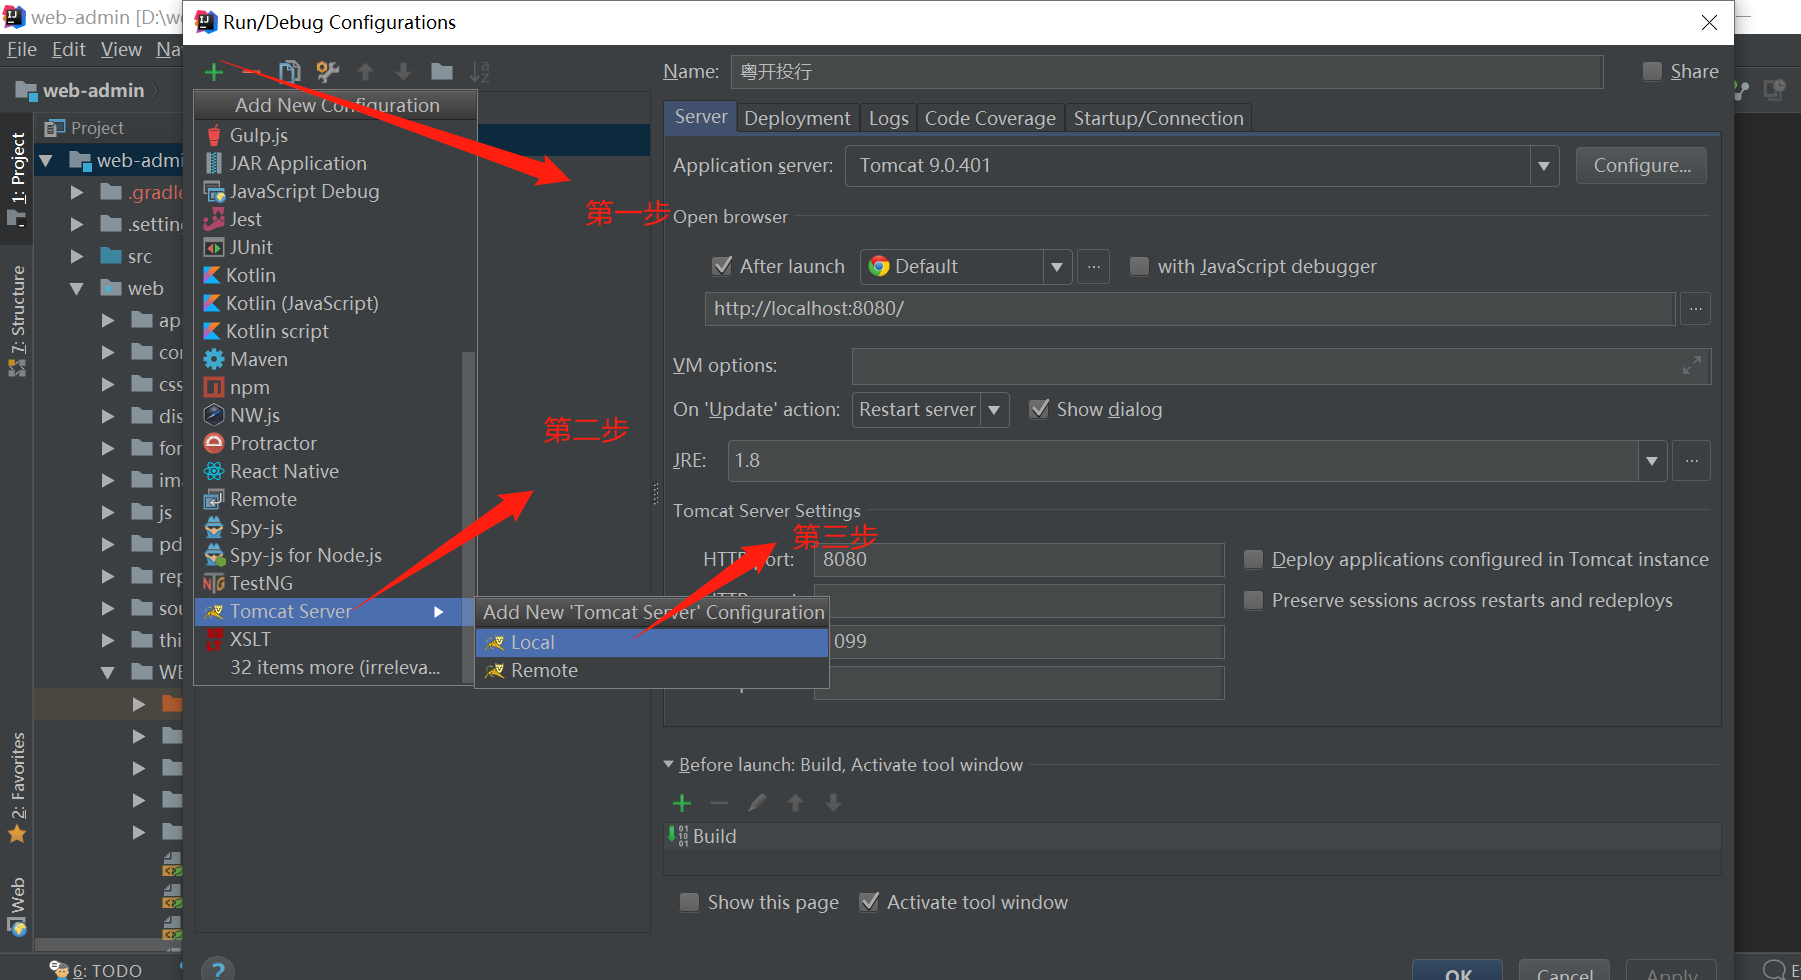Toggle Show dialog checkbox
The width and height of the screenshot is (1801, 980).
[1039, 409]
